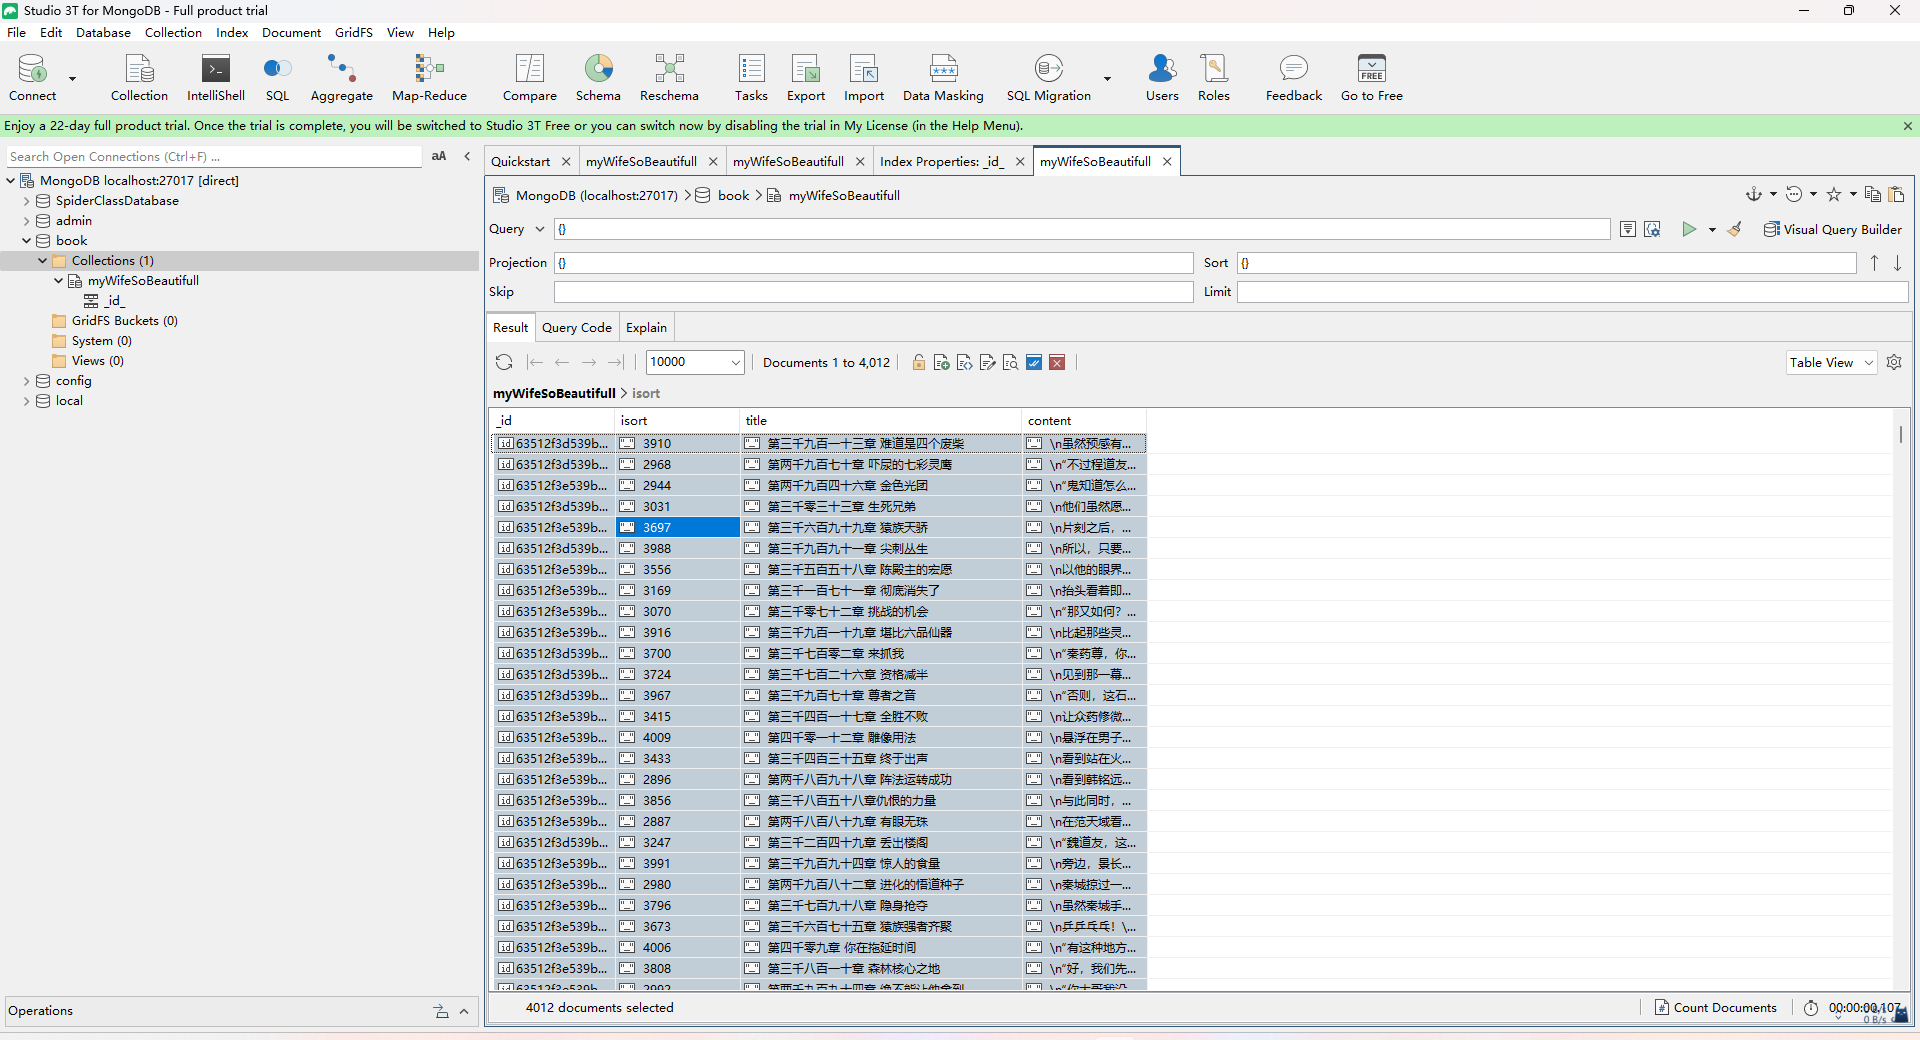Switch to Index Properties: _id_ tab

[941, 161]
